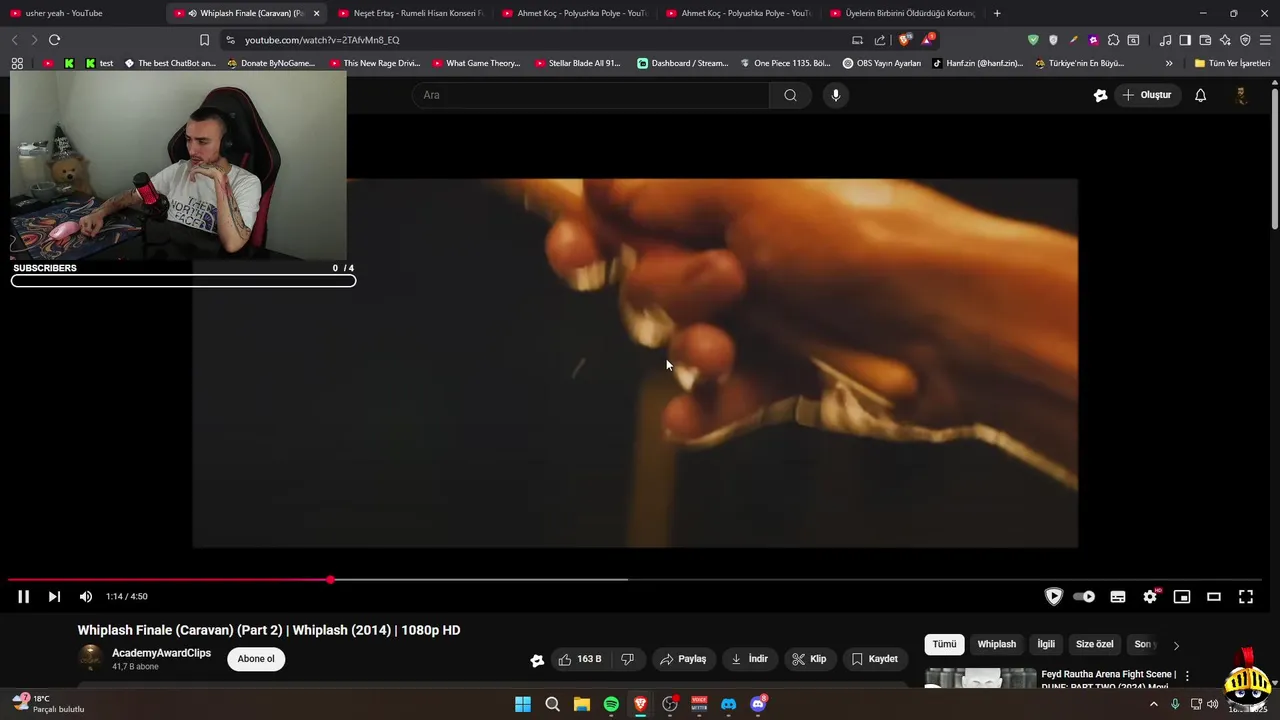Open browser extensions puzzle icon
Viewport: 1280px width, 720px height.
[1113, 40]
